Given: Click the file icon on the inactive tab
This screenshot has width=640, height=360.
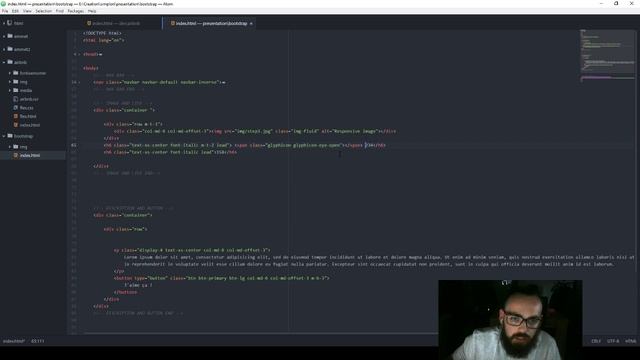Looking at the screenshot, I should pyautogui.click(x=89, y=23).
